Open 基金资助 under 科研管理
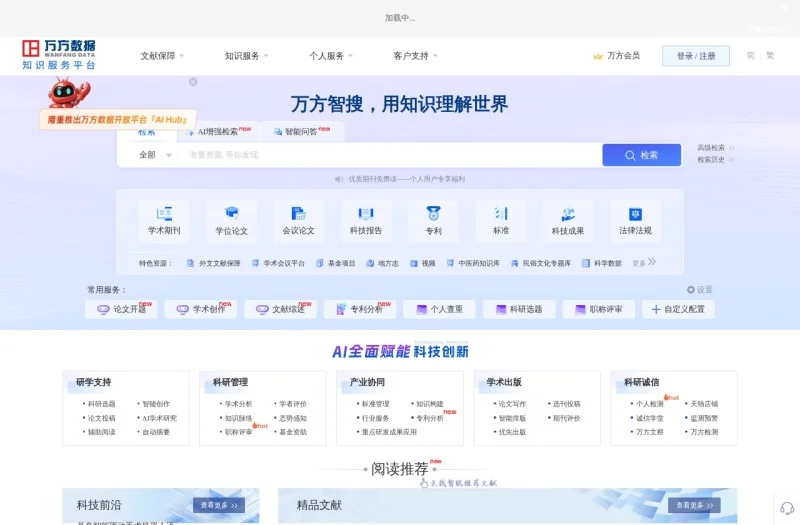Screen dimensions: 800x525 tap(293, 432)
